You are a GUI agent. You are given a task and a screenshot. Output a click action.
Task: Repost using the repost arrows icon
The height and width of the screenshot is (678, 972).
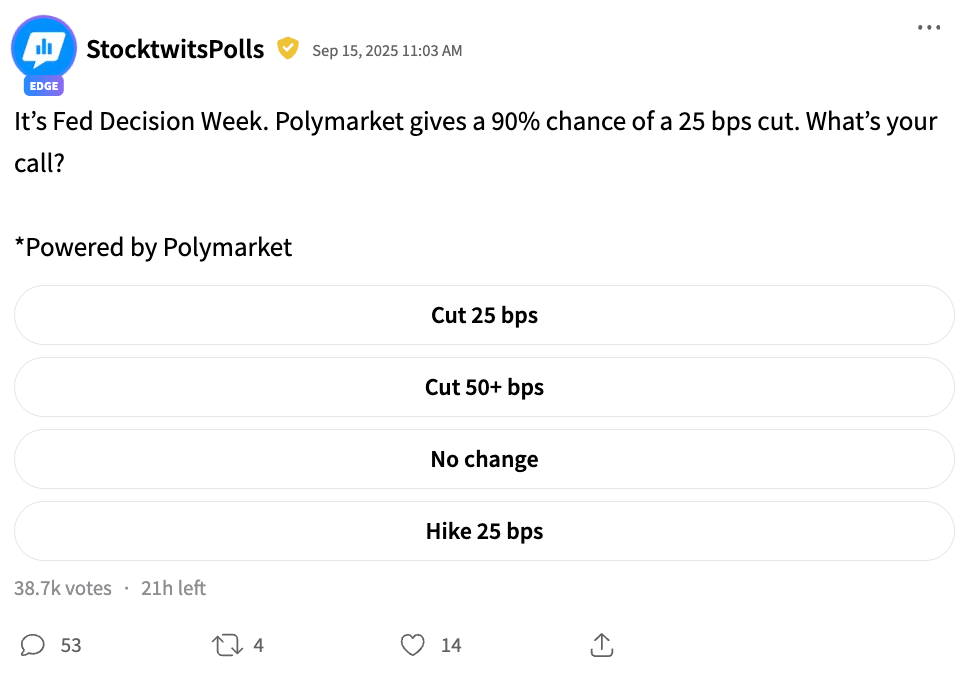(x=227, y=645)
